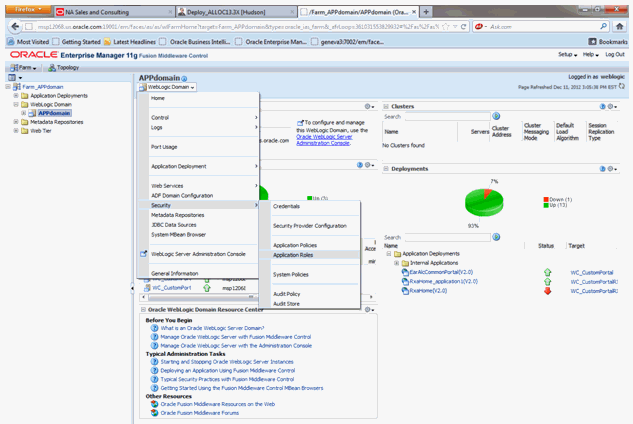Open Oracle WebLogic Server Administration Console link
633x424 pixels.
coord(324,140)
